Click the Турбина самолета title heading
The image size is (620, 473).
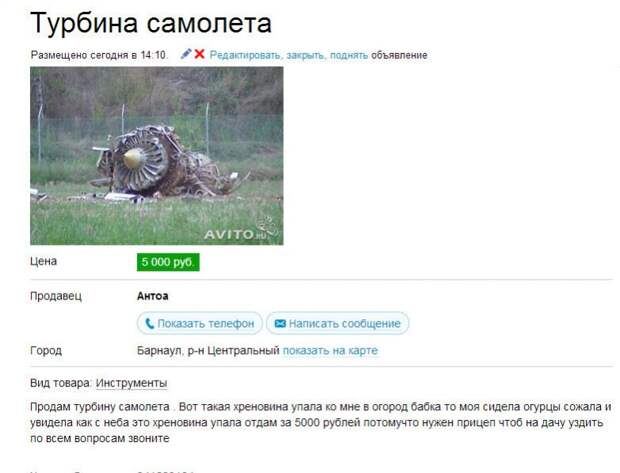pos(151,23)
